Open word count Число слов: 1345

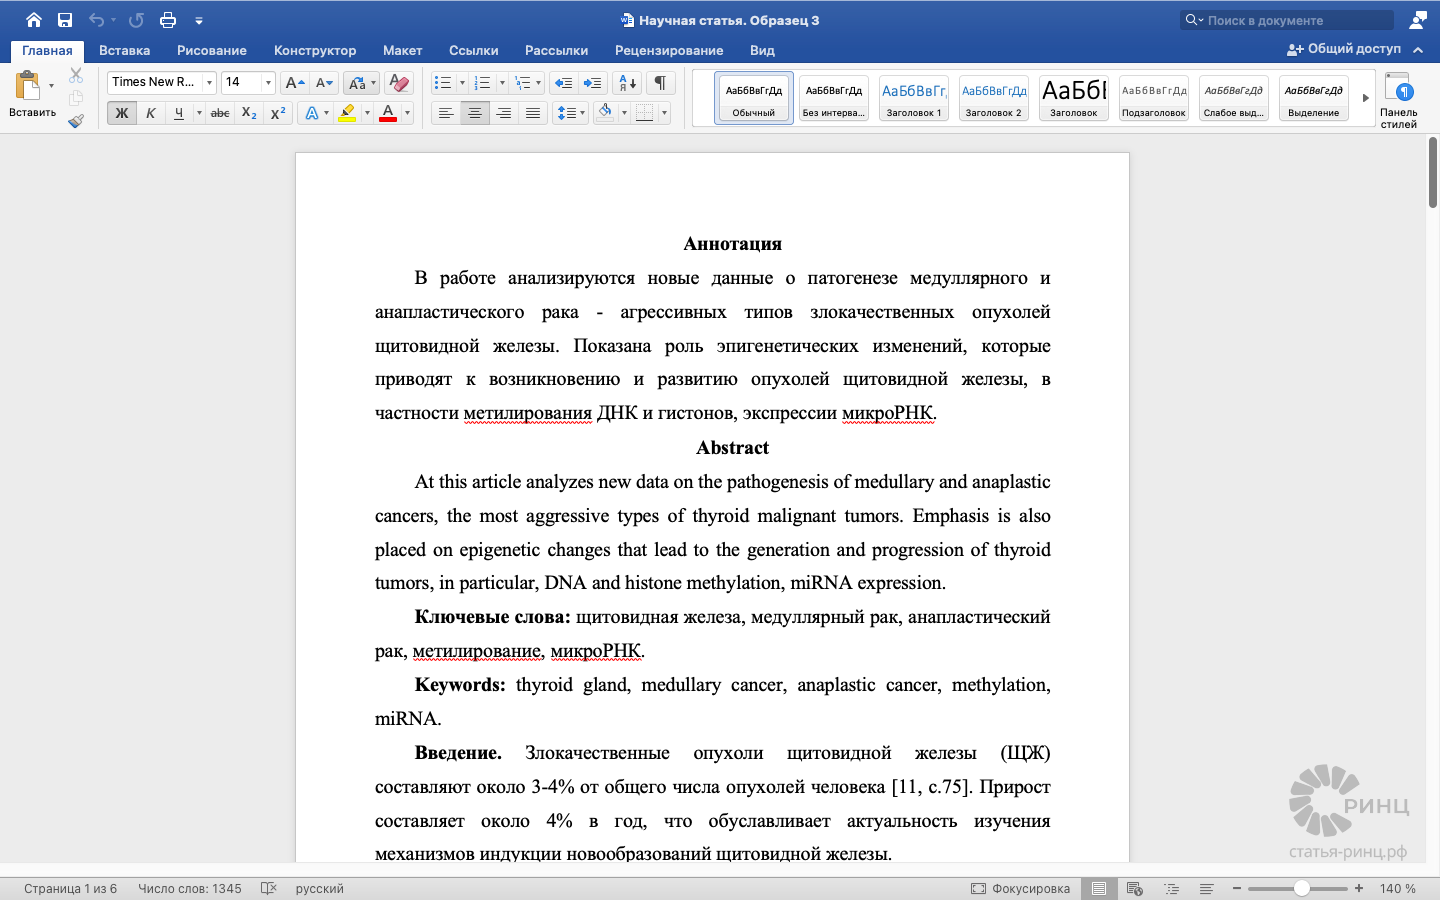point(190,888)
